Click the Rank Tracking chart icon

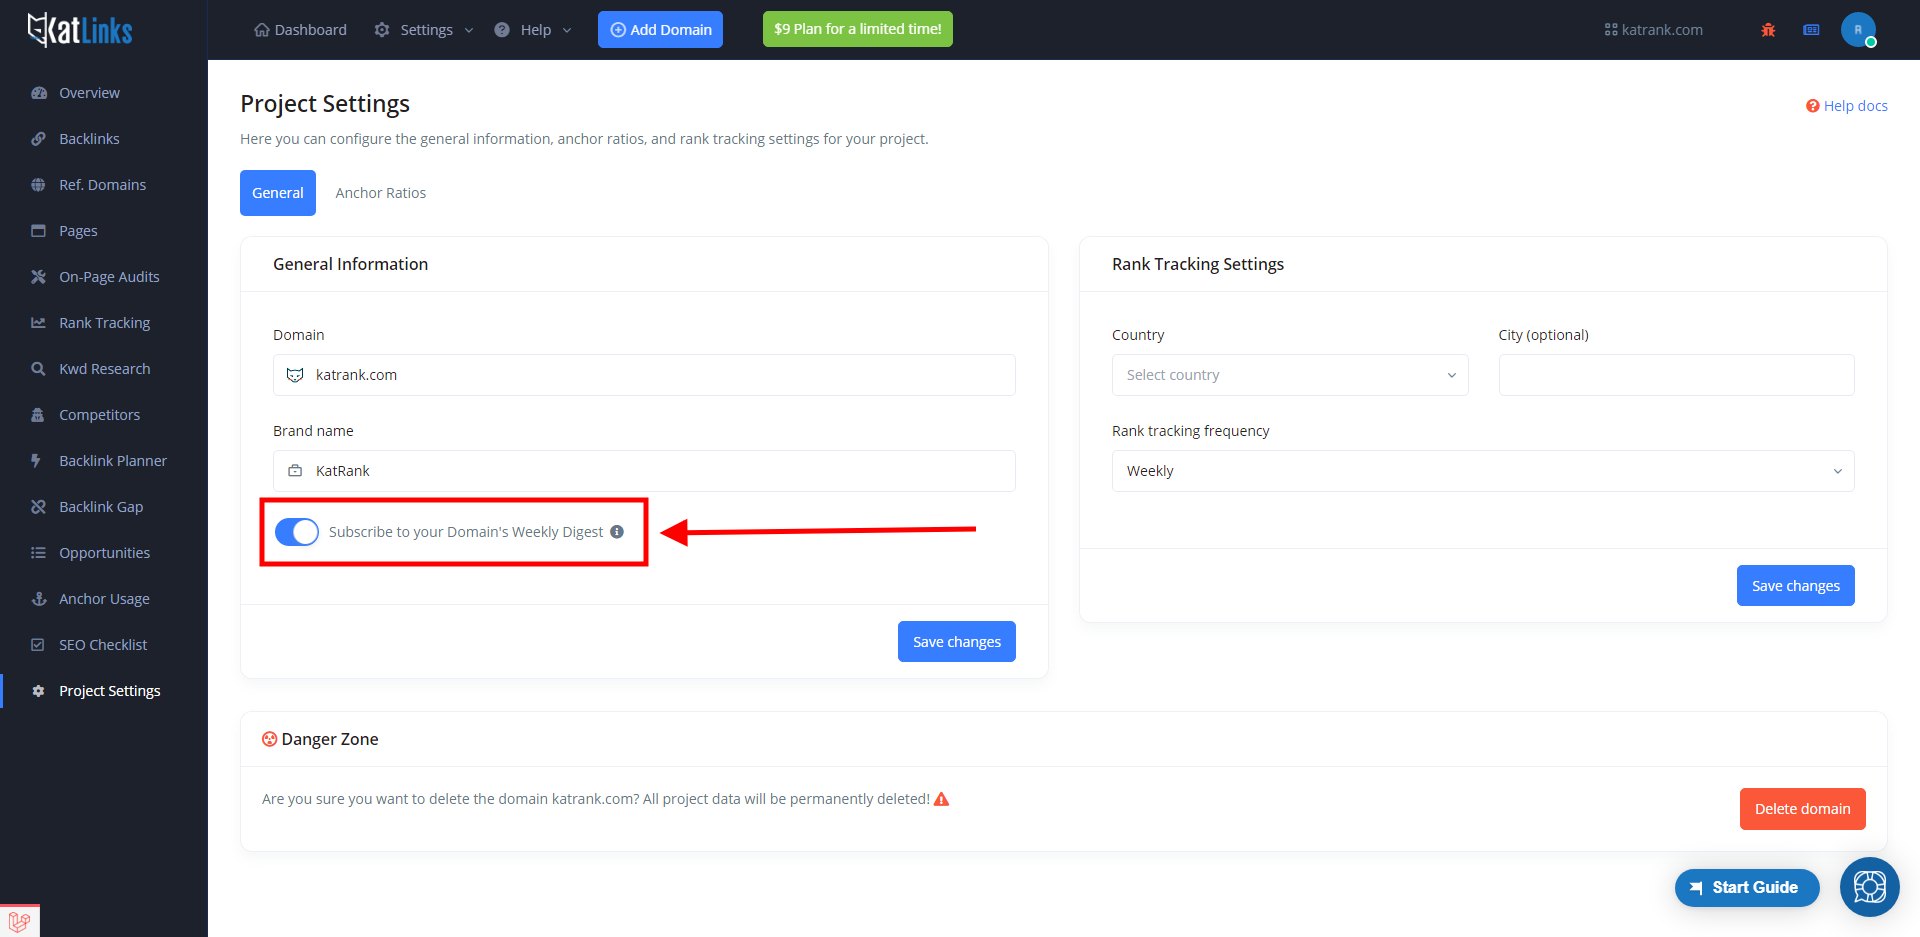[38, 323]
